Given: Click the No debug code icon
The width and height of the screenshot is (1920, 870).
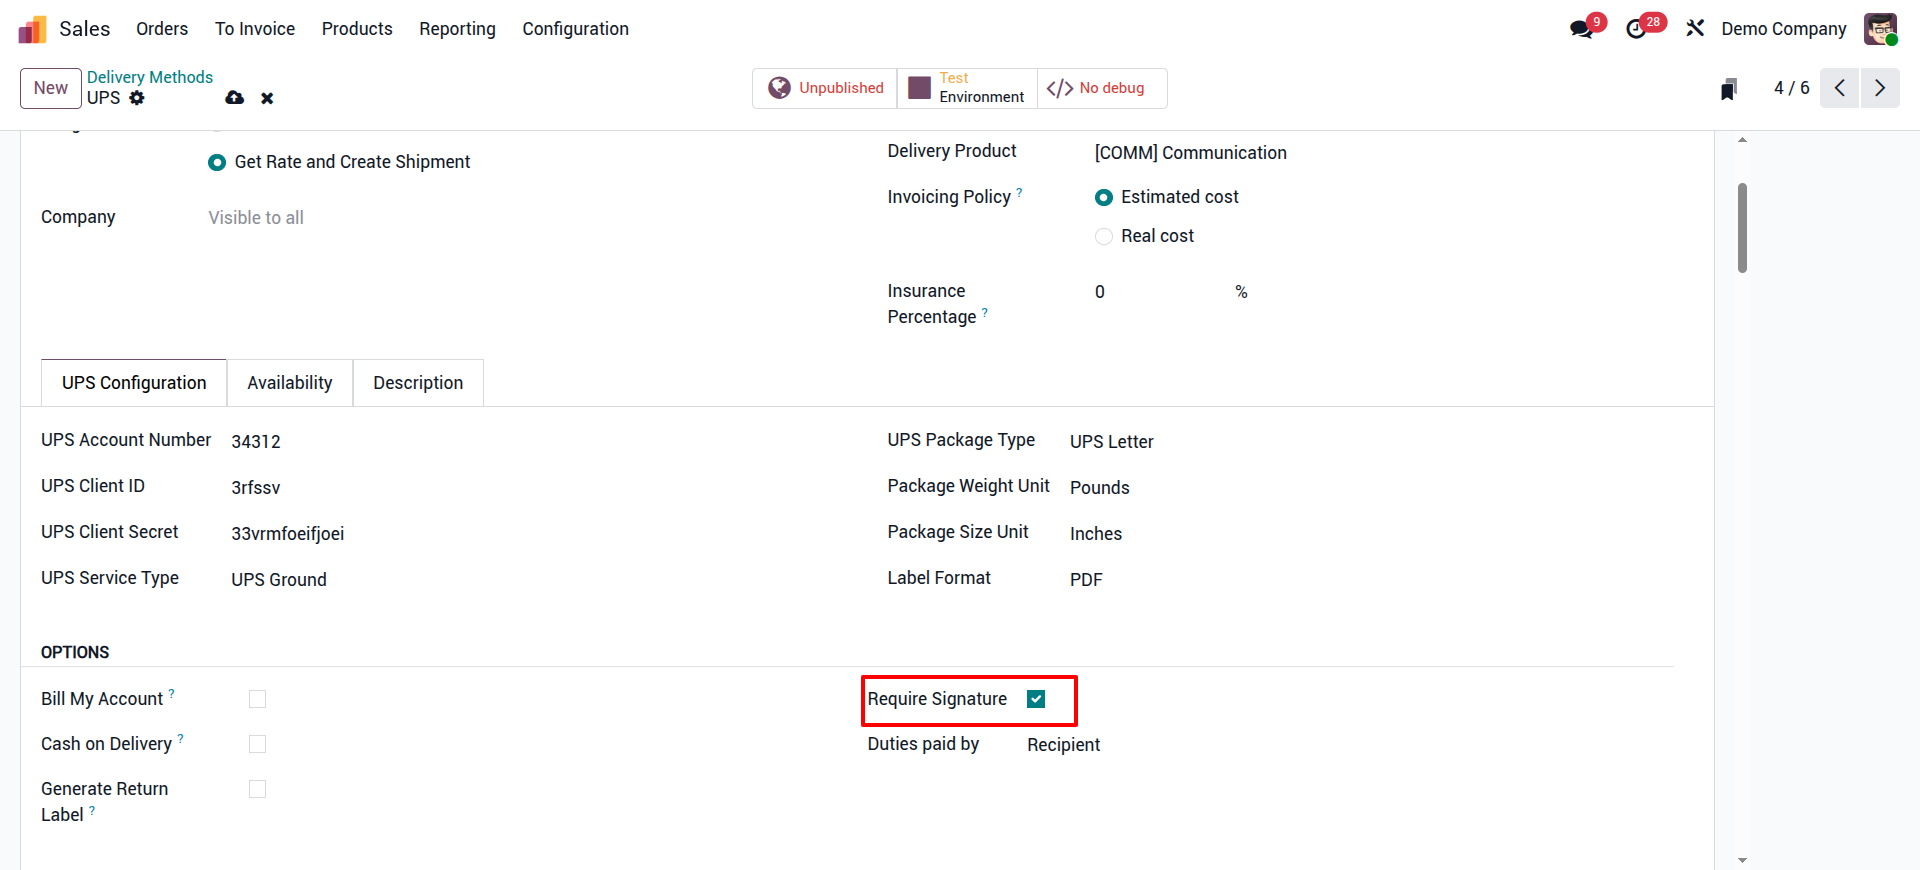Looking at the screenshot, I should point(1060,88).
